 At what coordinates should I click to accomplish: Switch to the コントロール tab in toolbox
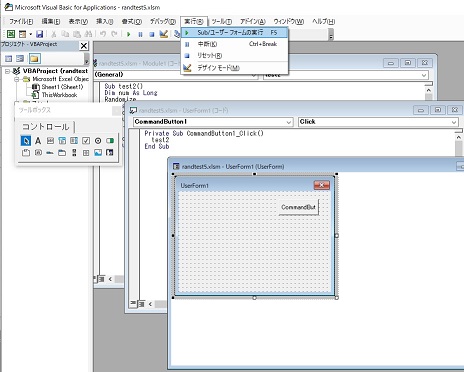45,127
